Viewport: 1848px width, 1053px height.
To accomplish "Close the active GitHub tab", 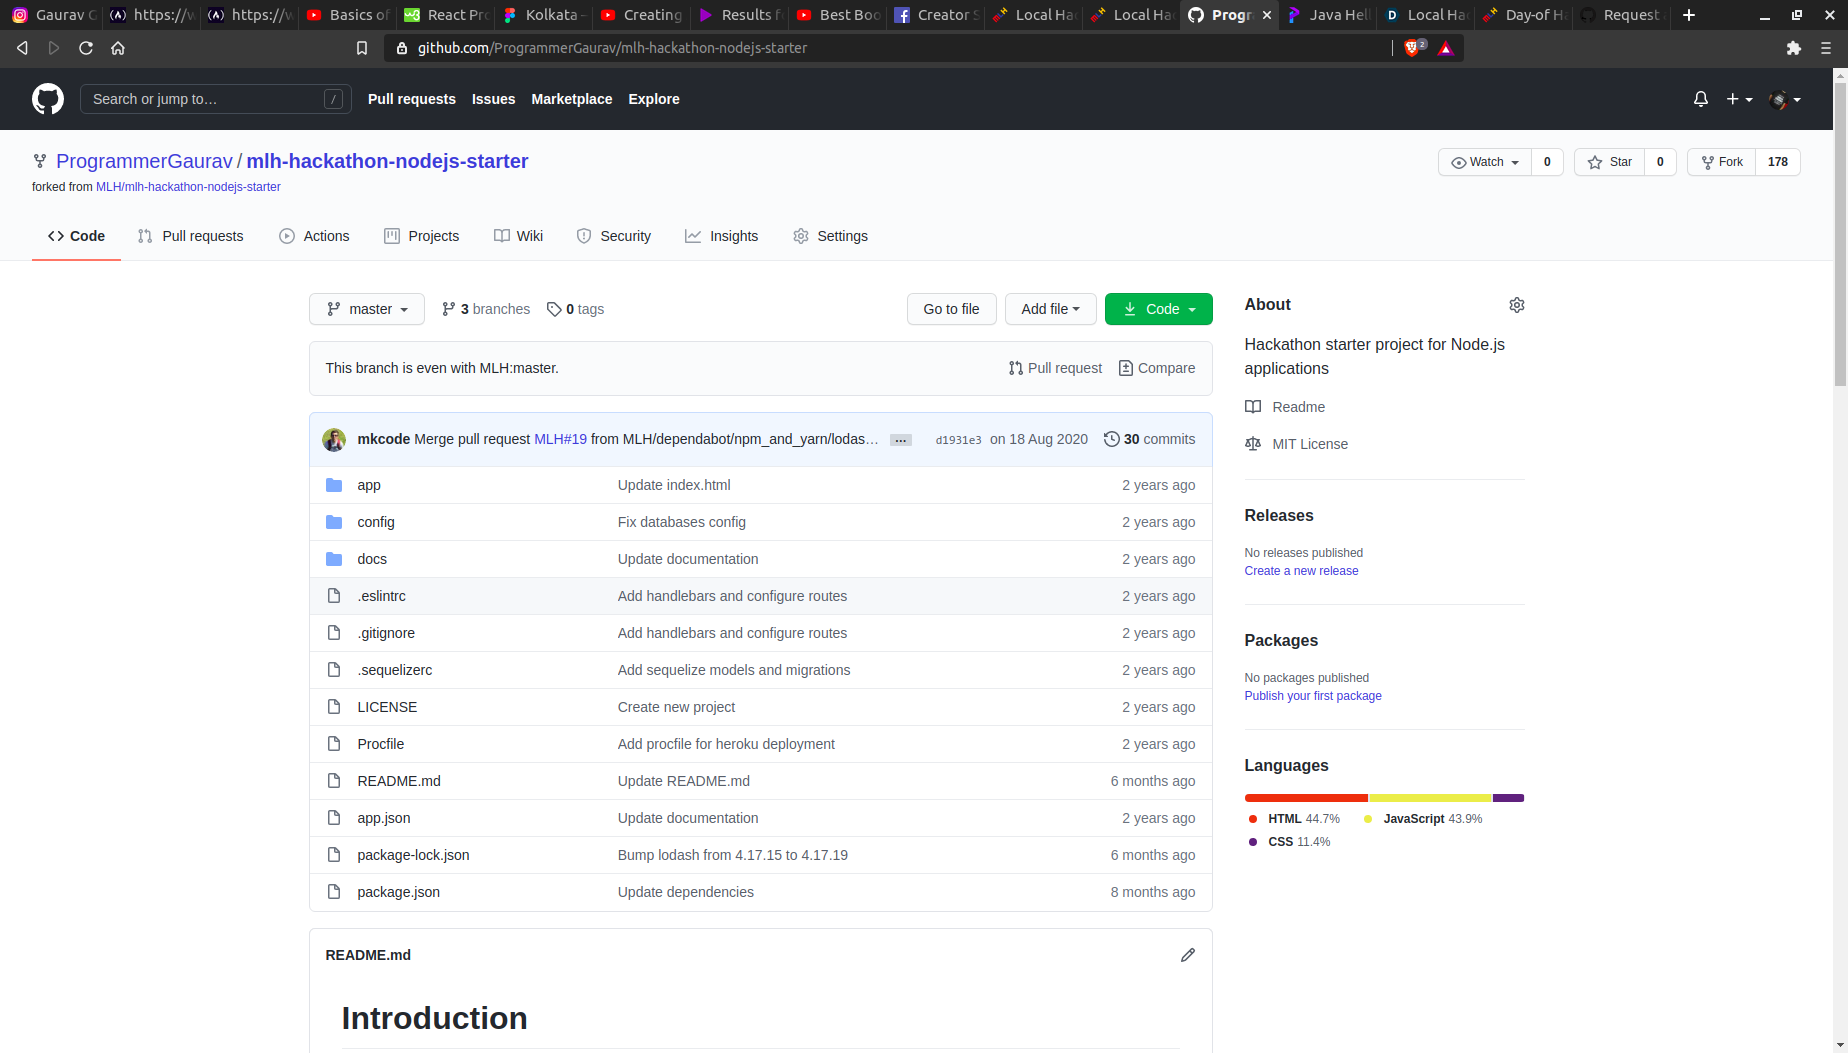I will (x=1267, y=15).
